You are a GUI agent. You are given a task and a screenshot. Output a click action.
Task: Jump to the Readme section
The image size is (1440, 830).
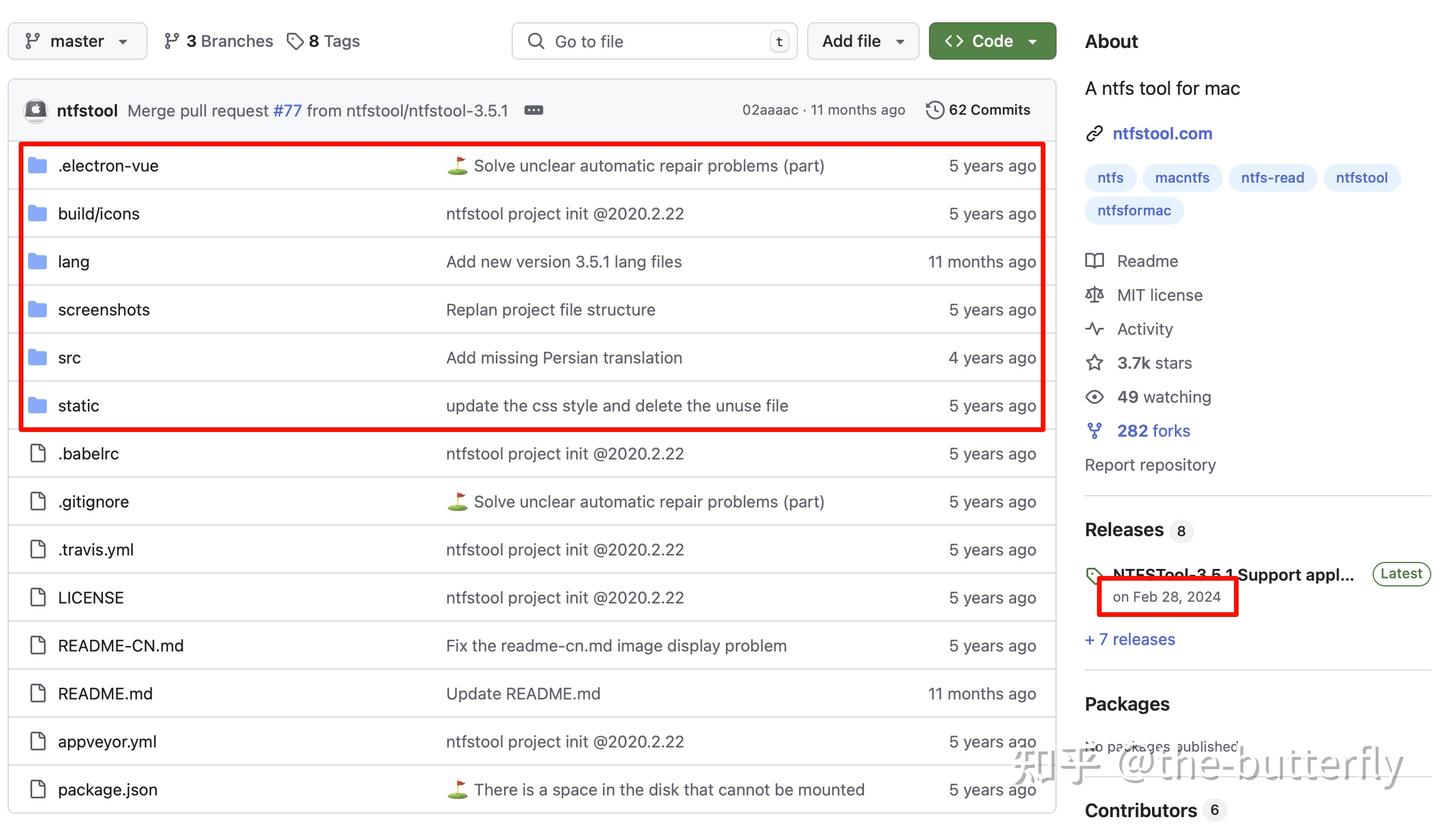[1147, 261]
